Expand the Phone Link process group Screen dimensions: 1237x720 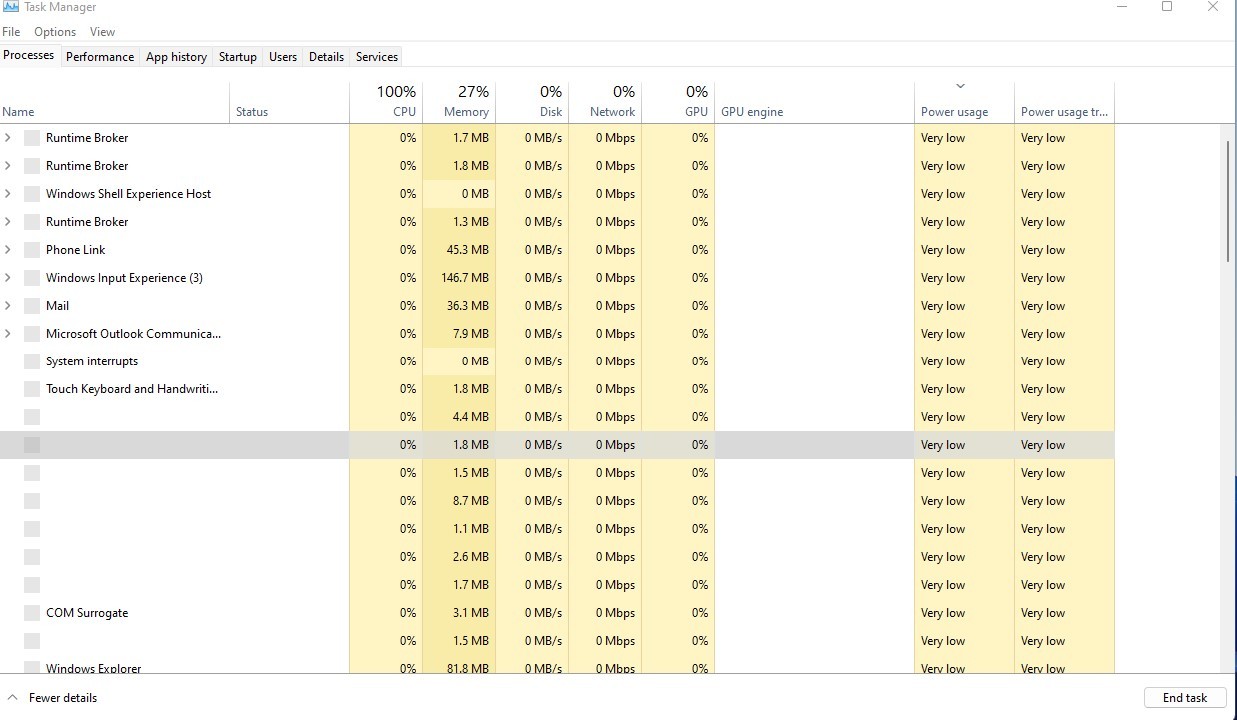(8, 249)
